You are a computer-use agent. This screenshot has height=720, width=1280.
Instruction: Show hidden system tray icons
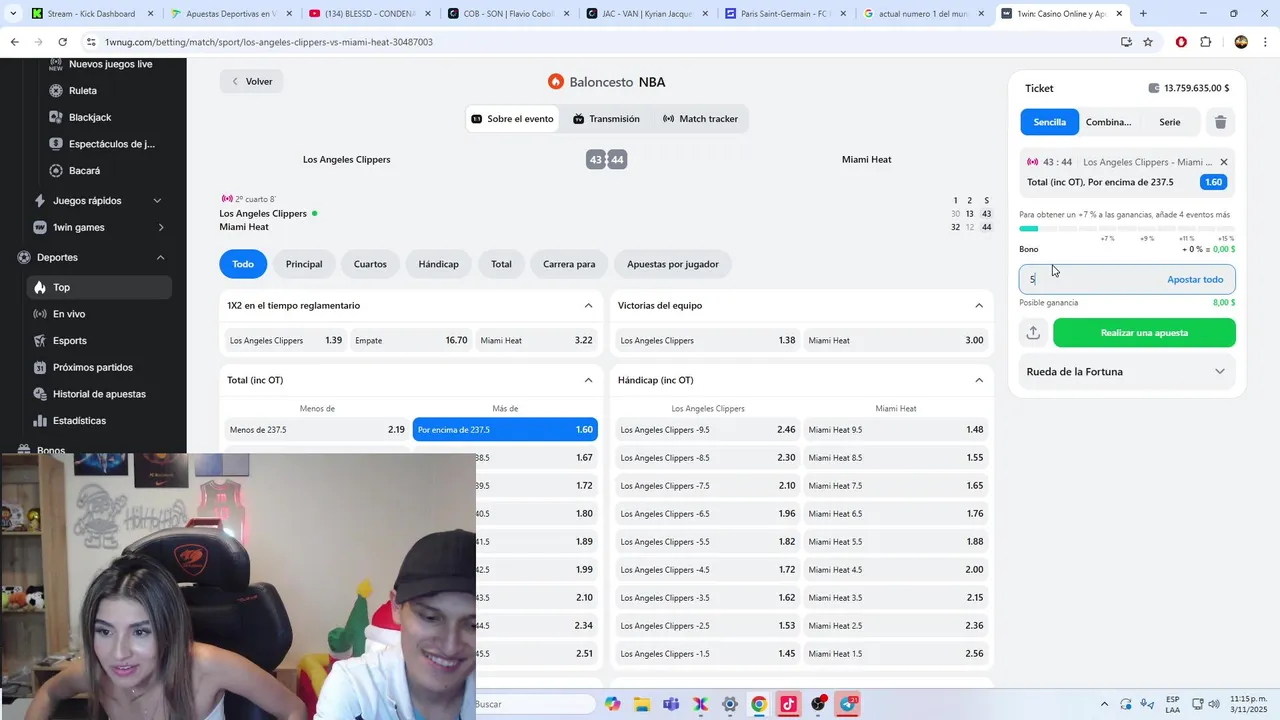tap(1104, 704)
